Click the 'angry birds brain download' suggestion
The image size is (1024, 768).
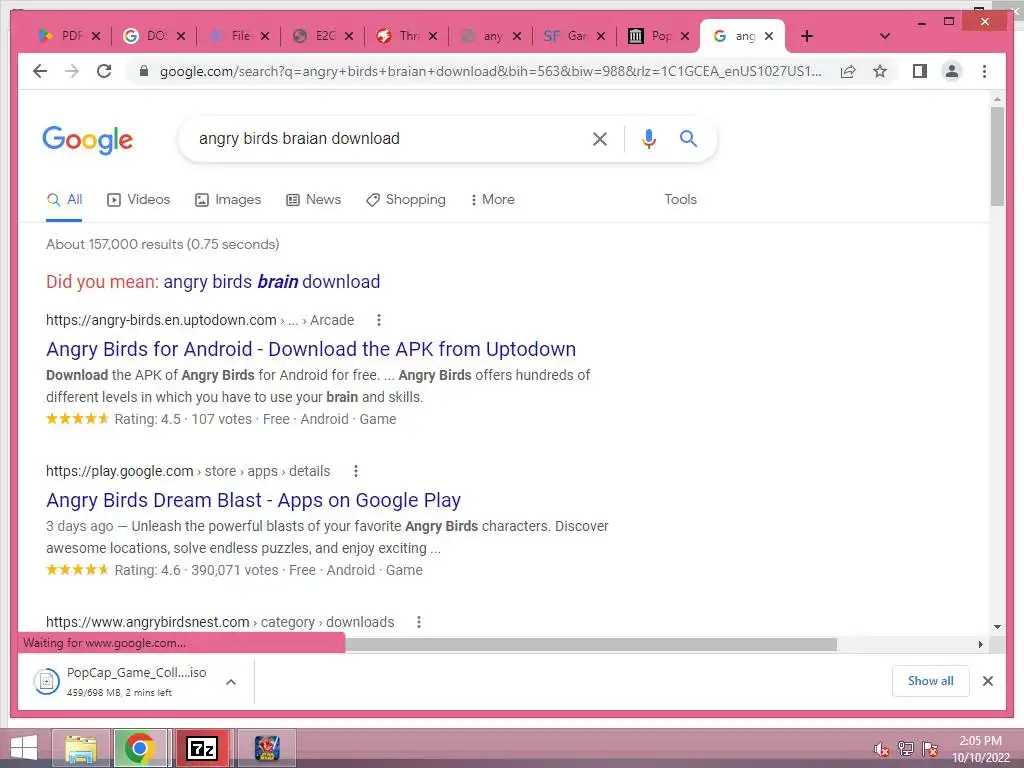point(272,281)
